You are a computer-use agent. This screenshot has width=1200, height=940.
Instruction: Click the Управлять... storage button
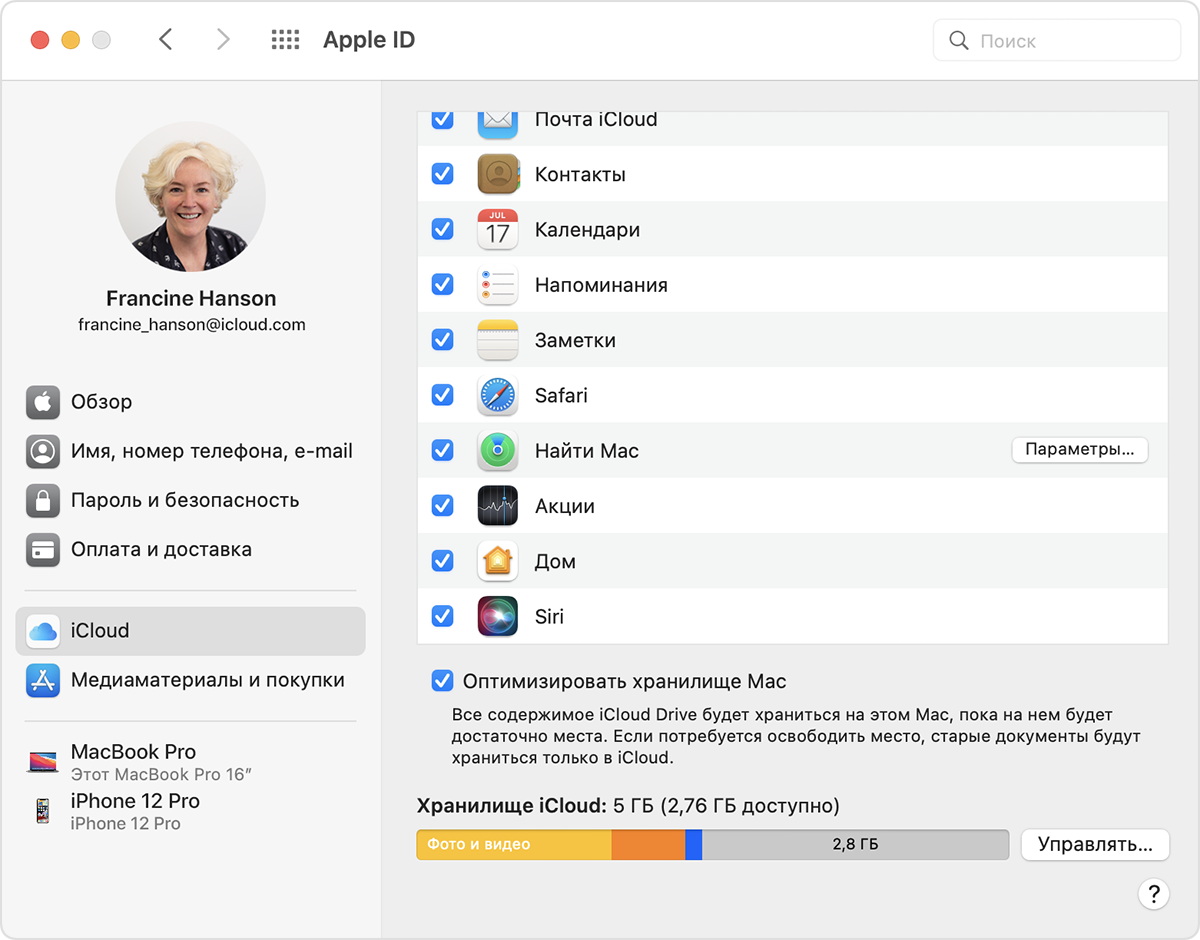pos(1095,844)
